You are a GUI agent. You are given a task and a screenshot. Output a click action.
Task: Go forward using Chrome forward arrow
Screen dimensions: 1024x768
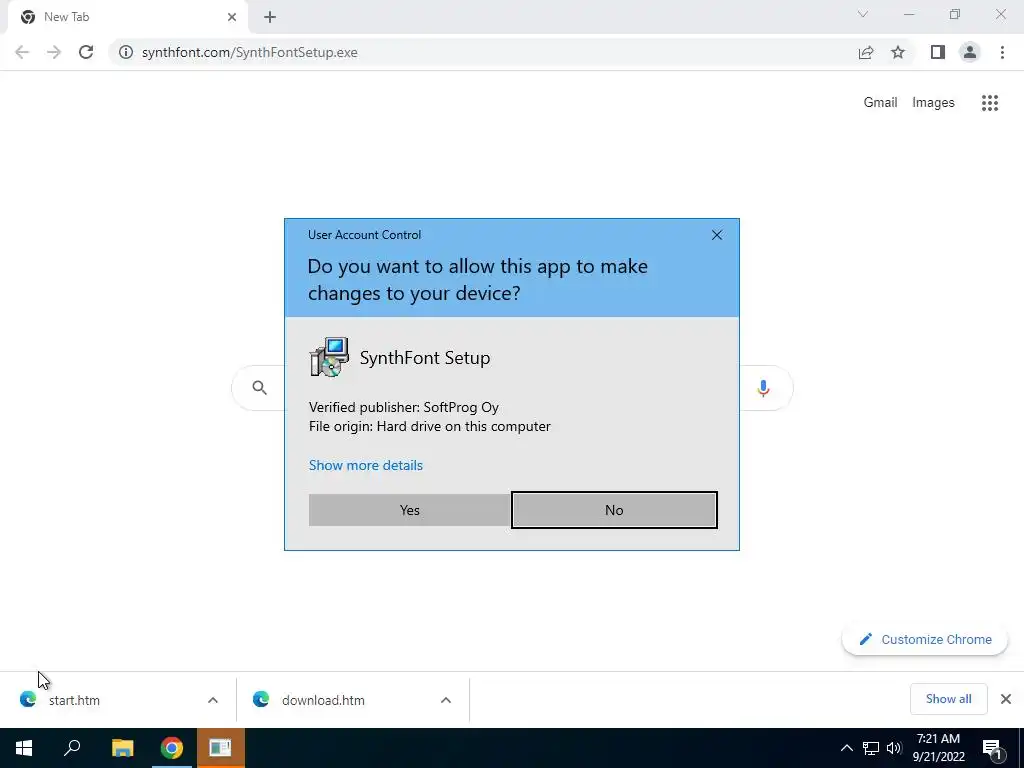54,52
